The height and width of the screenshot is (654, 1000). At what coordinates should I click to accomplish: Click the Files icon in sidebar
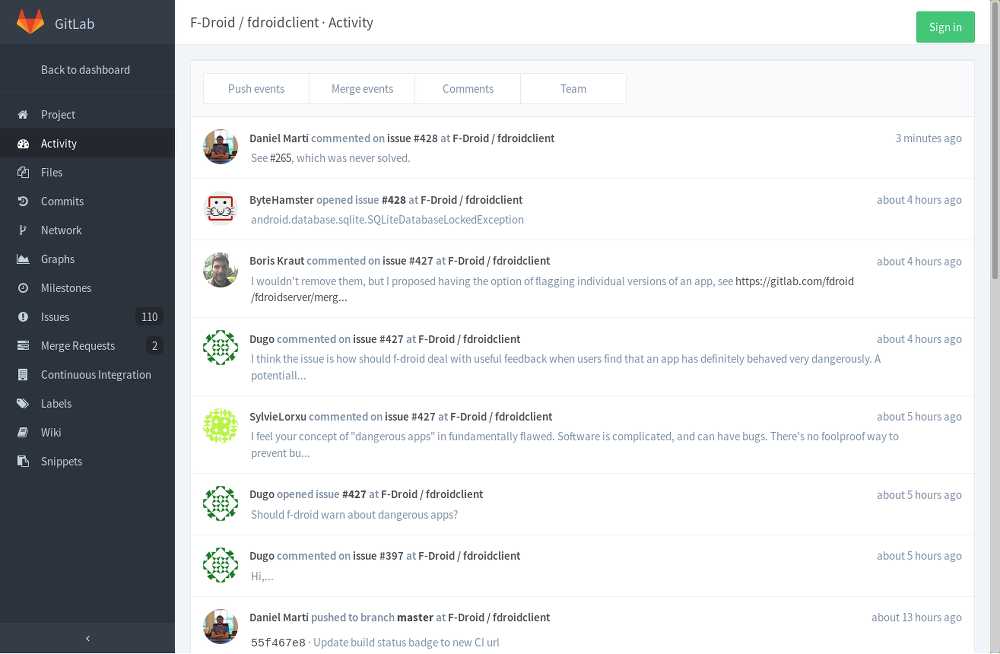click(23, 173)
